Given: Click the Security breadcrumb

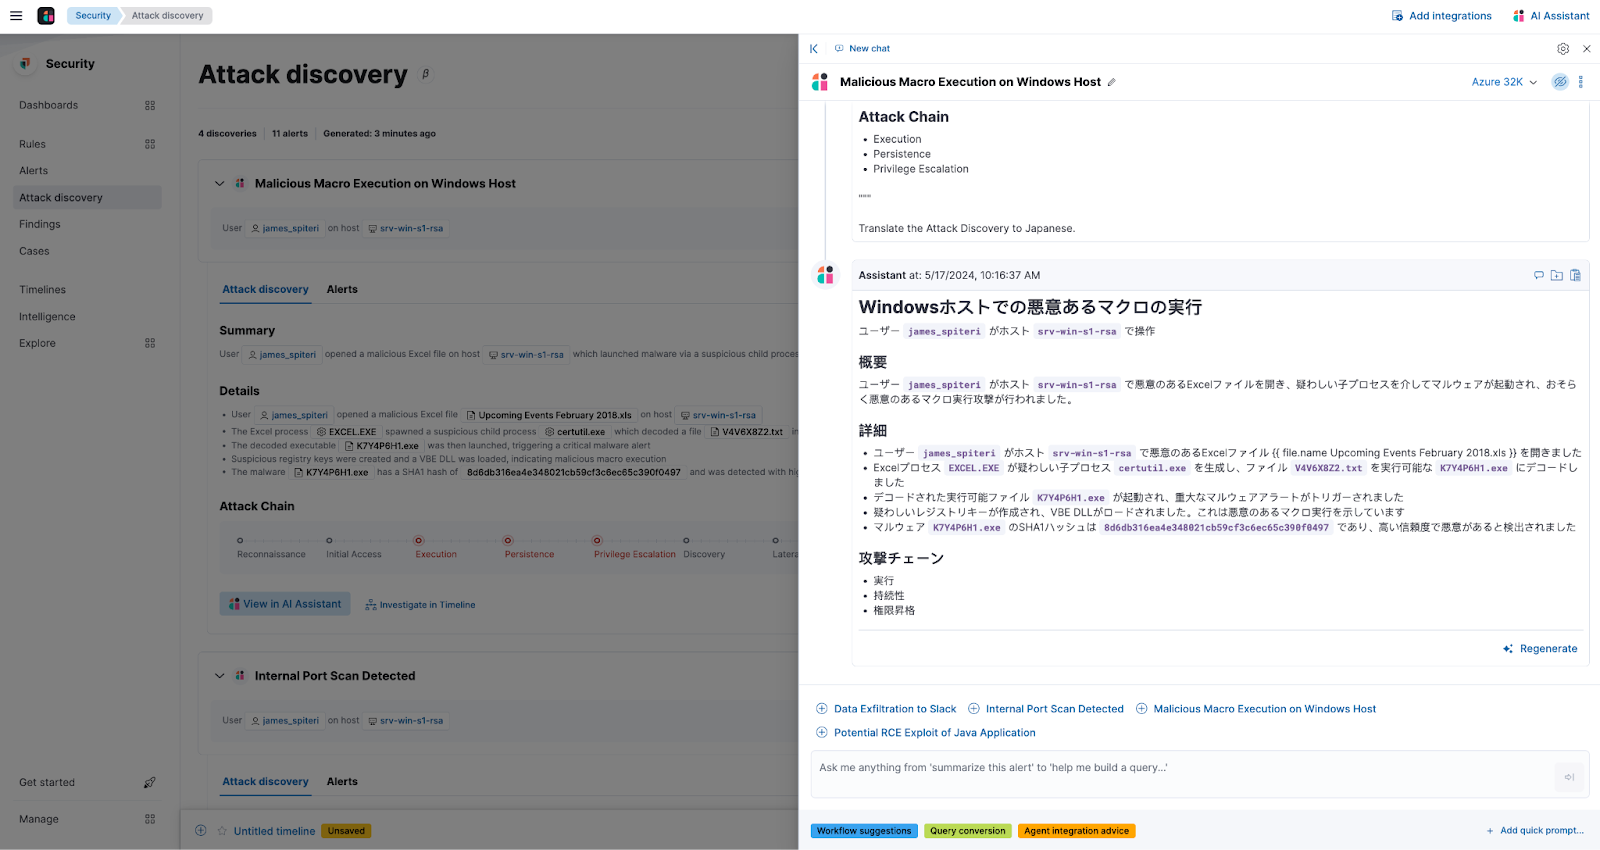Looking at the screenshot, I should tap(93, 15).
